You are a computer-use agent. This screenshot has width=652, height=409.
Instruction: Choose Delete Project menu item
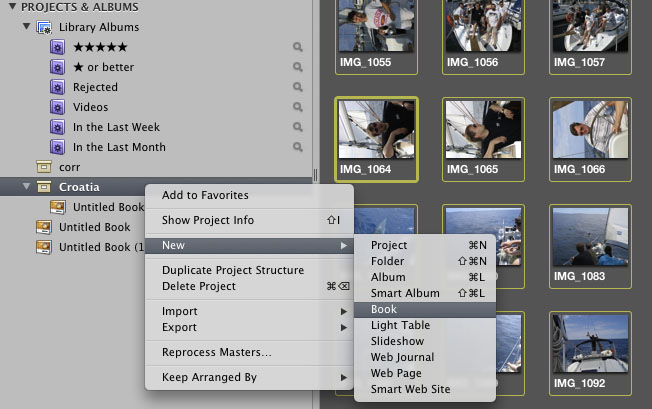click(249, 286)
